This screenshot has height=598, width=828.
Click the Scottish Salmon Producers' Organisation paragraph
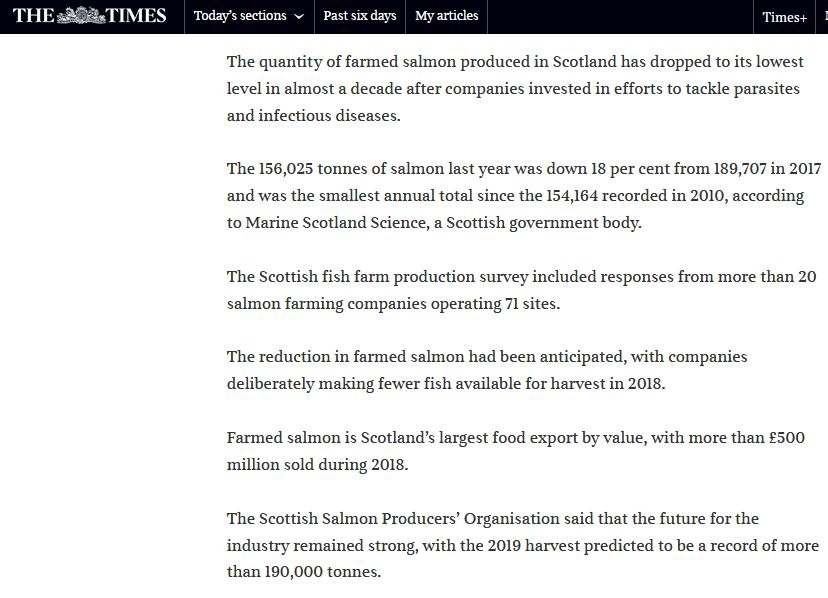[500, 545]
